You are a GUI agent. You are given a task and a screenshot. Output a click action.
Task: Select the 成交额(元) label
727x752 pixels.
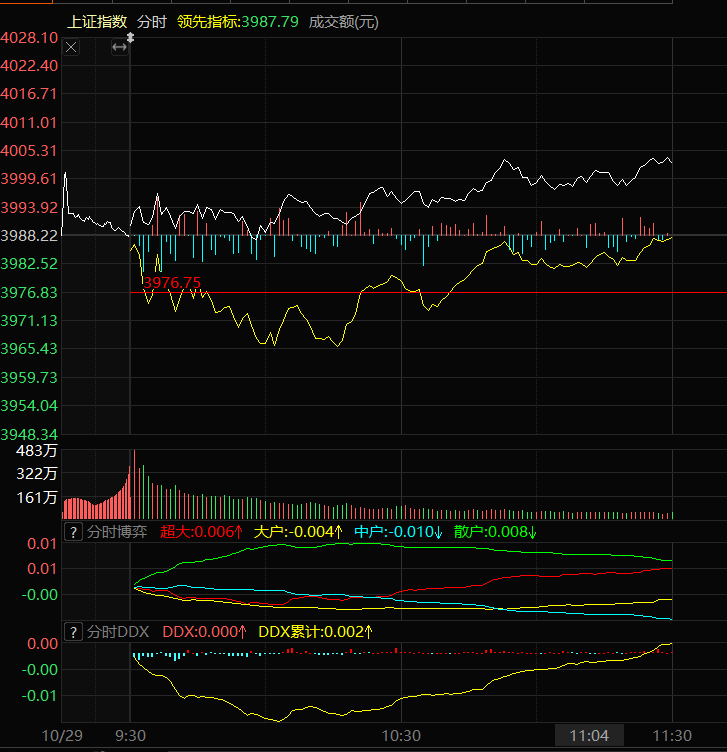344,21
